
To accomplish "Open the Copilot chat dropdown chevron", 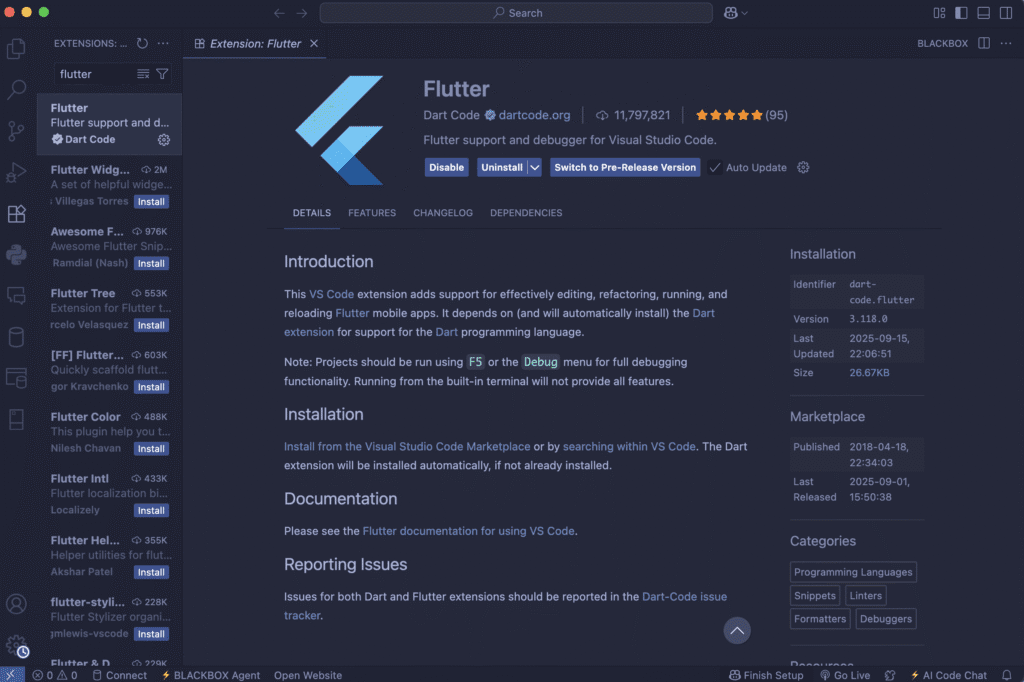I will 745,13.
